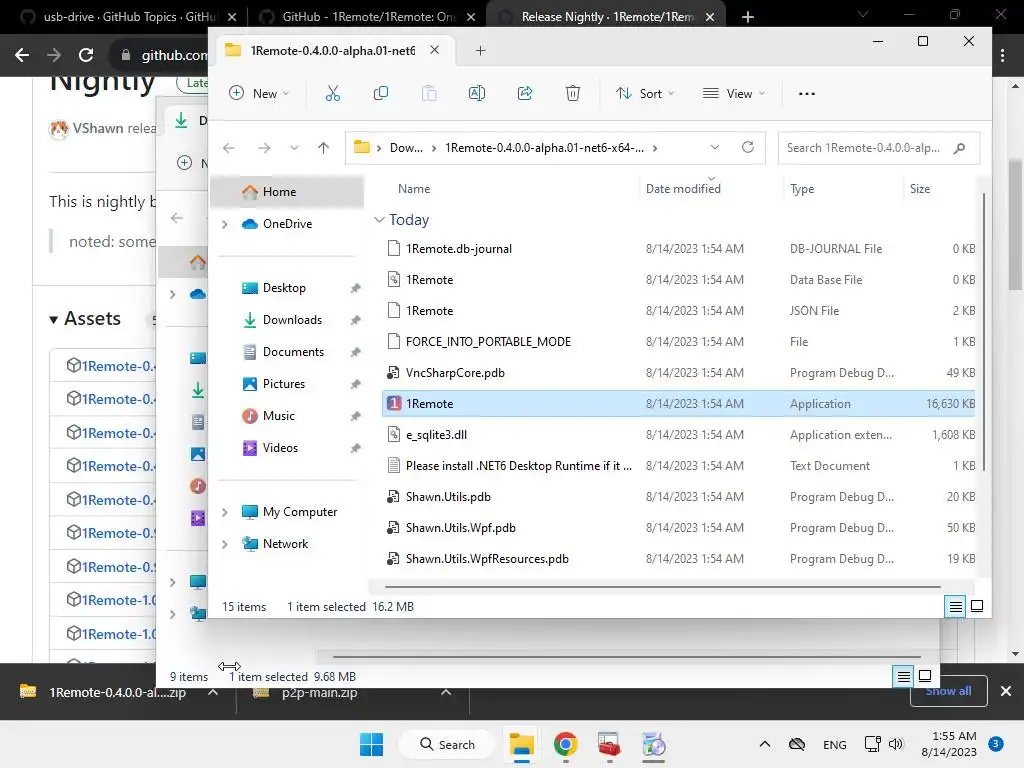Open the View dropdown menu

pyautogui.click(x=733, y=93)
